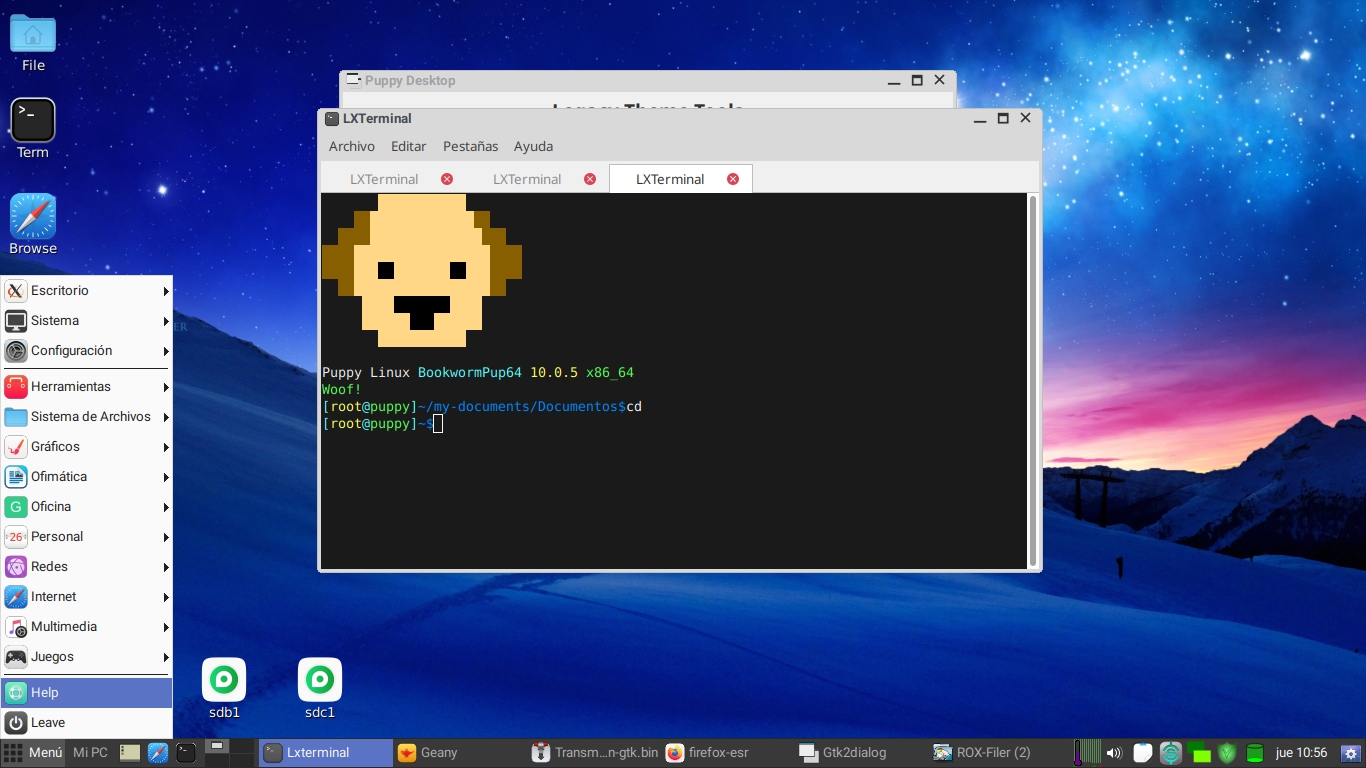Open the settings gear in the tray corner
The width and height of the screenshot is (1366, 768).
(1351, 753)
